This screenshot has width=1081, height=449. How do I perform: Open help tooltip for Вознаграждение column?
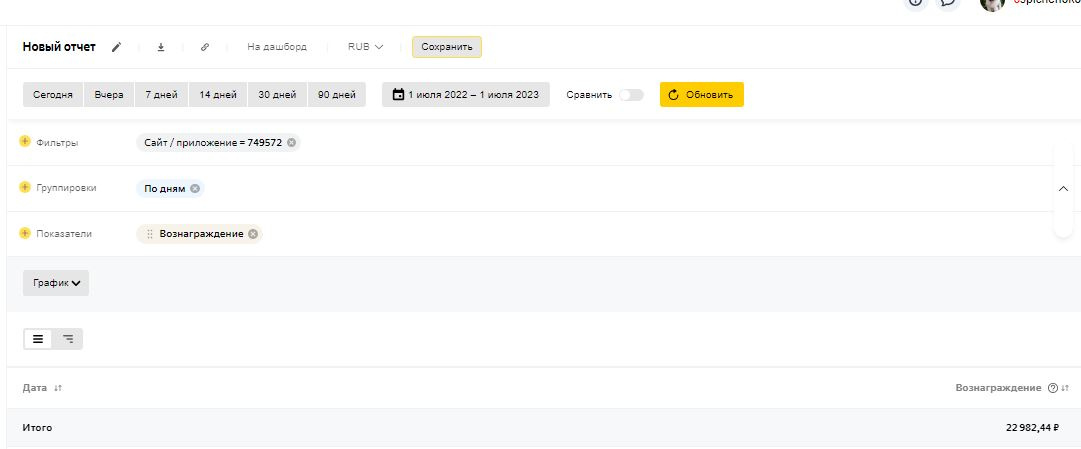(x=1053, y=388)
